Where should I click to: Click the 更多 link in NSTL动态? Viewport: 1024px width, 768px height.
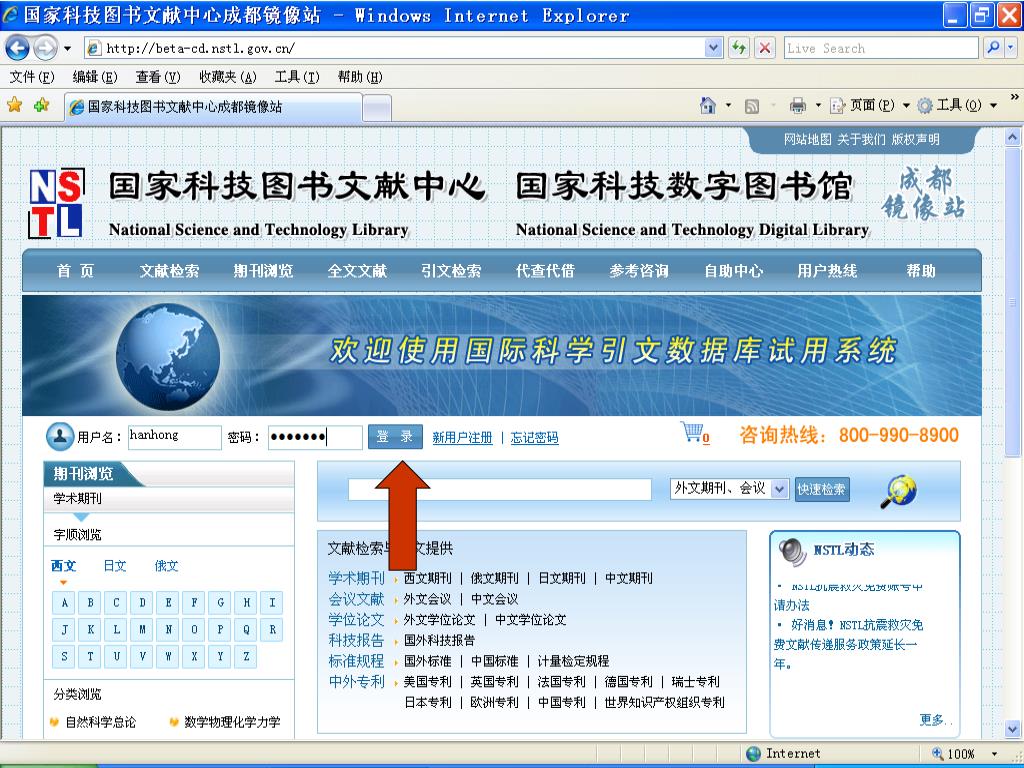click(933, 720)
